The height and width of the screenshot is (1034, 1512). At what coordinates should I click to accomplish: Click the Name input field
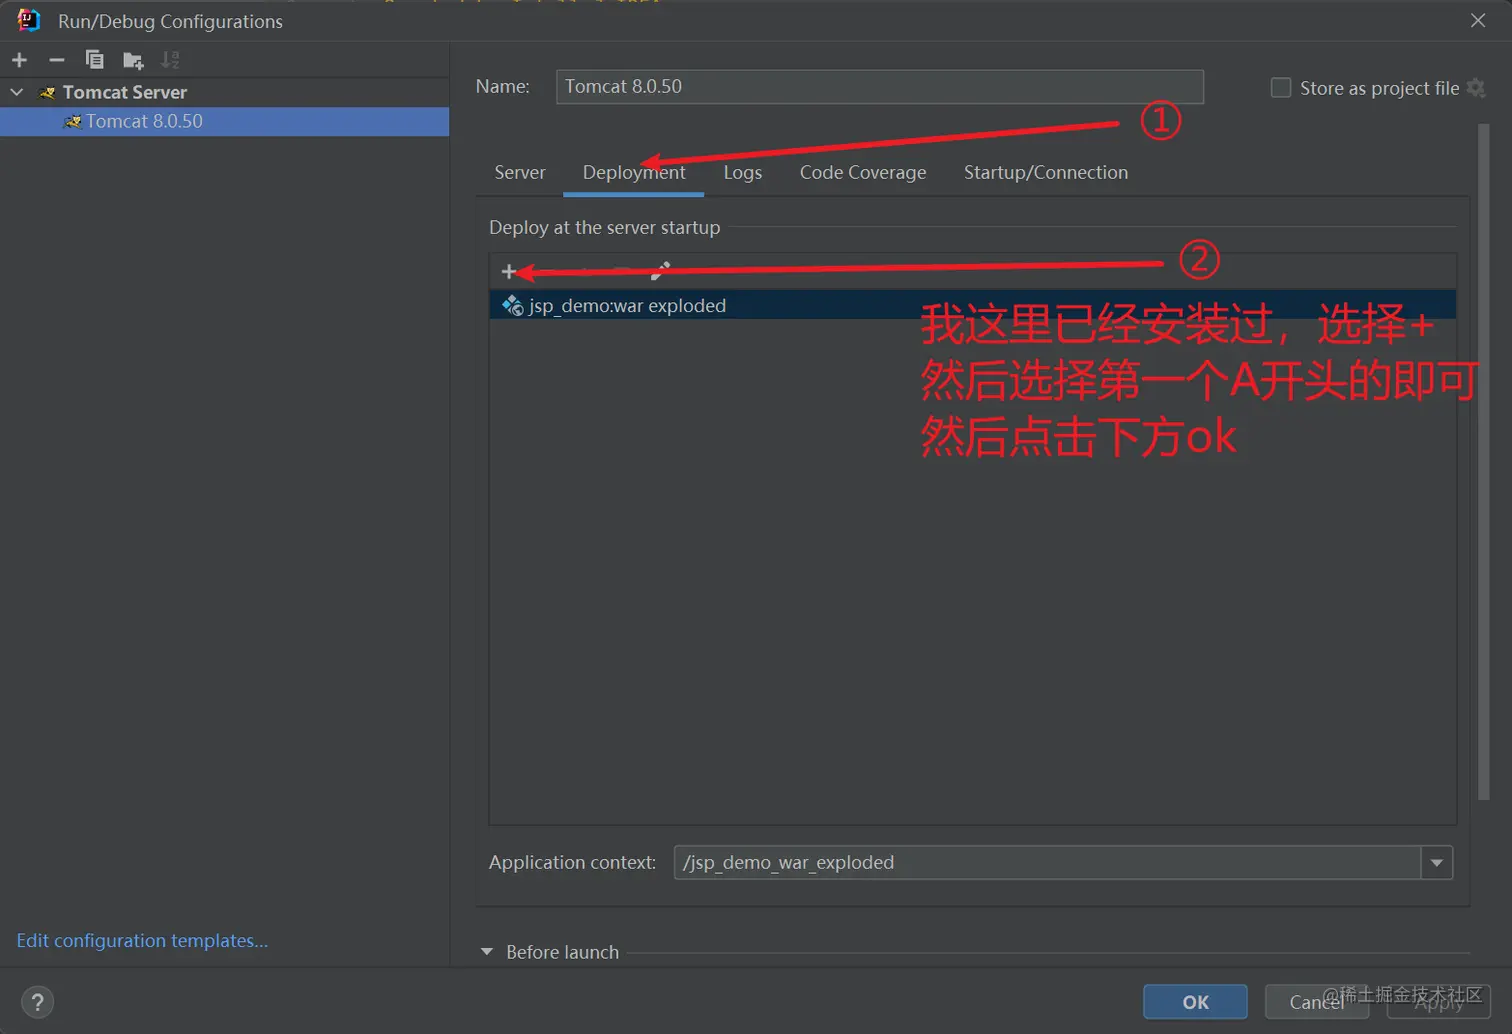(x=880, y=87)
